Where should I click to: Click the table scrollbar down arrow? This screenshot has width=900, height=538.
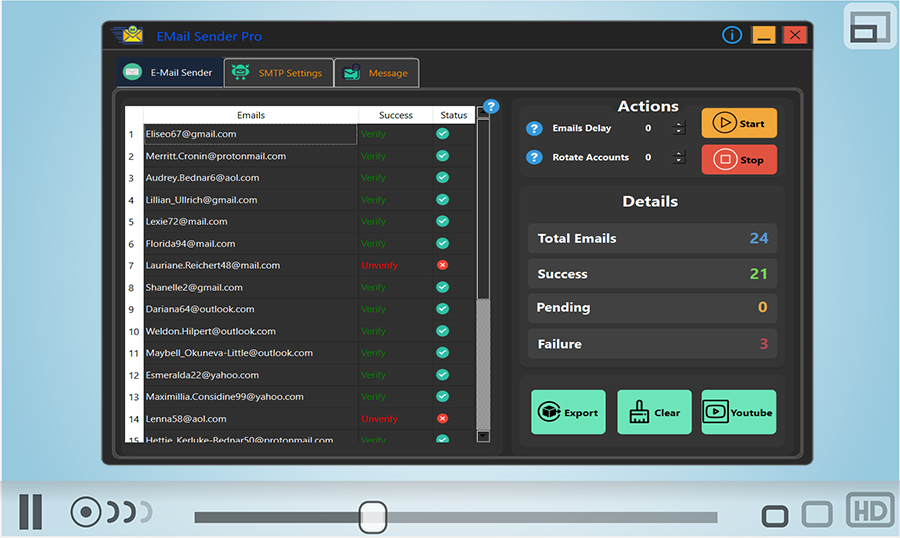click(x=483, y=436)
